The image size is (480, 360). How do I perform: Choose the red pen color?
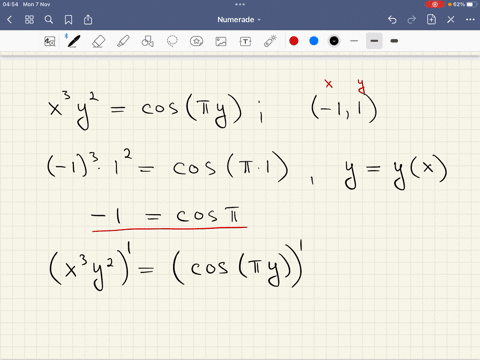tap(294, 41)
